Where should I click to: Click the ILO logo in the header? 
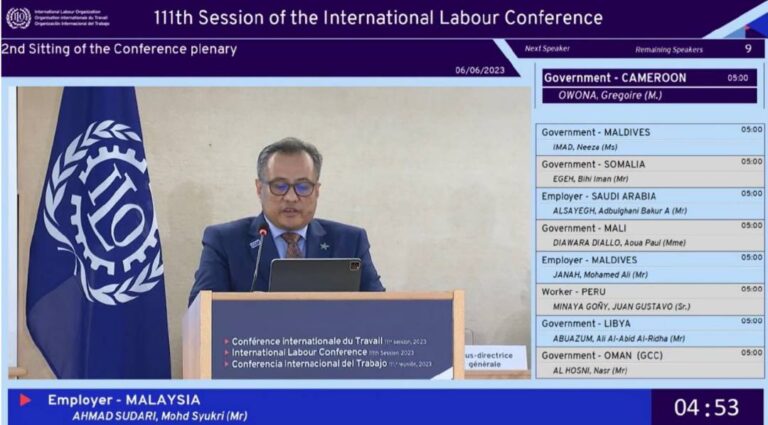18,18
